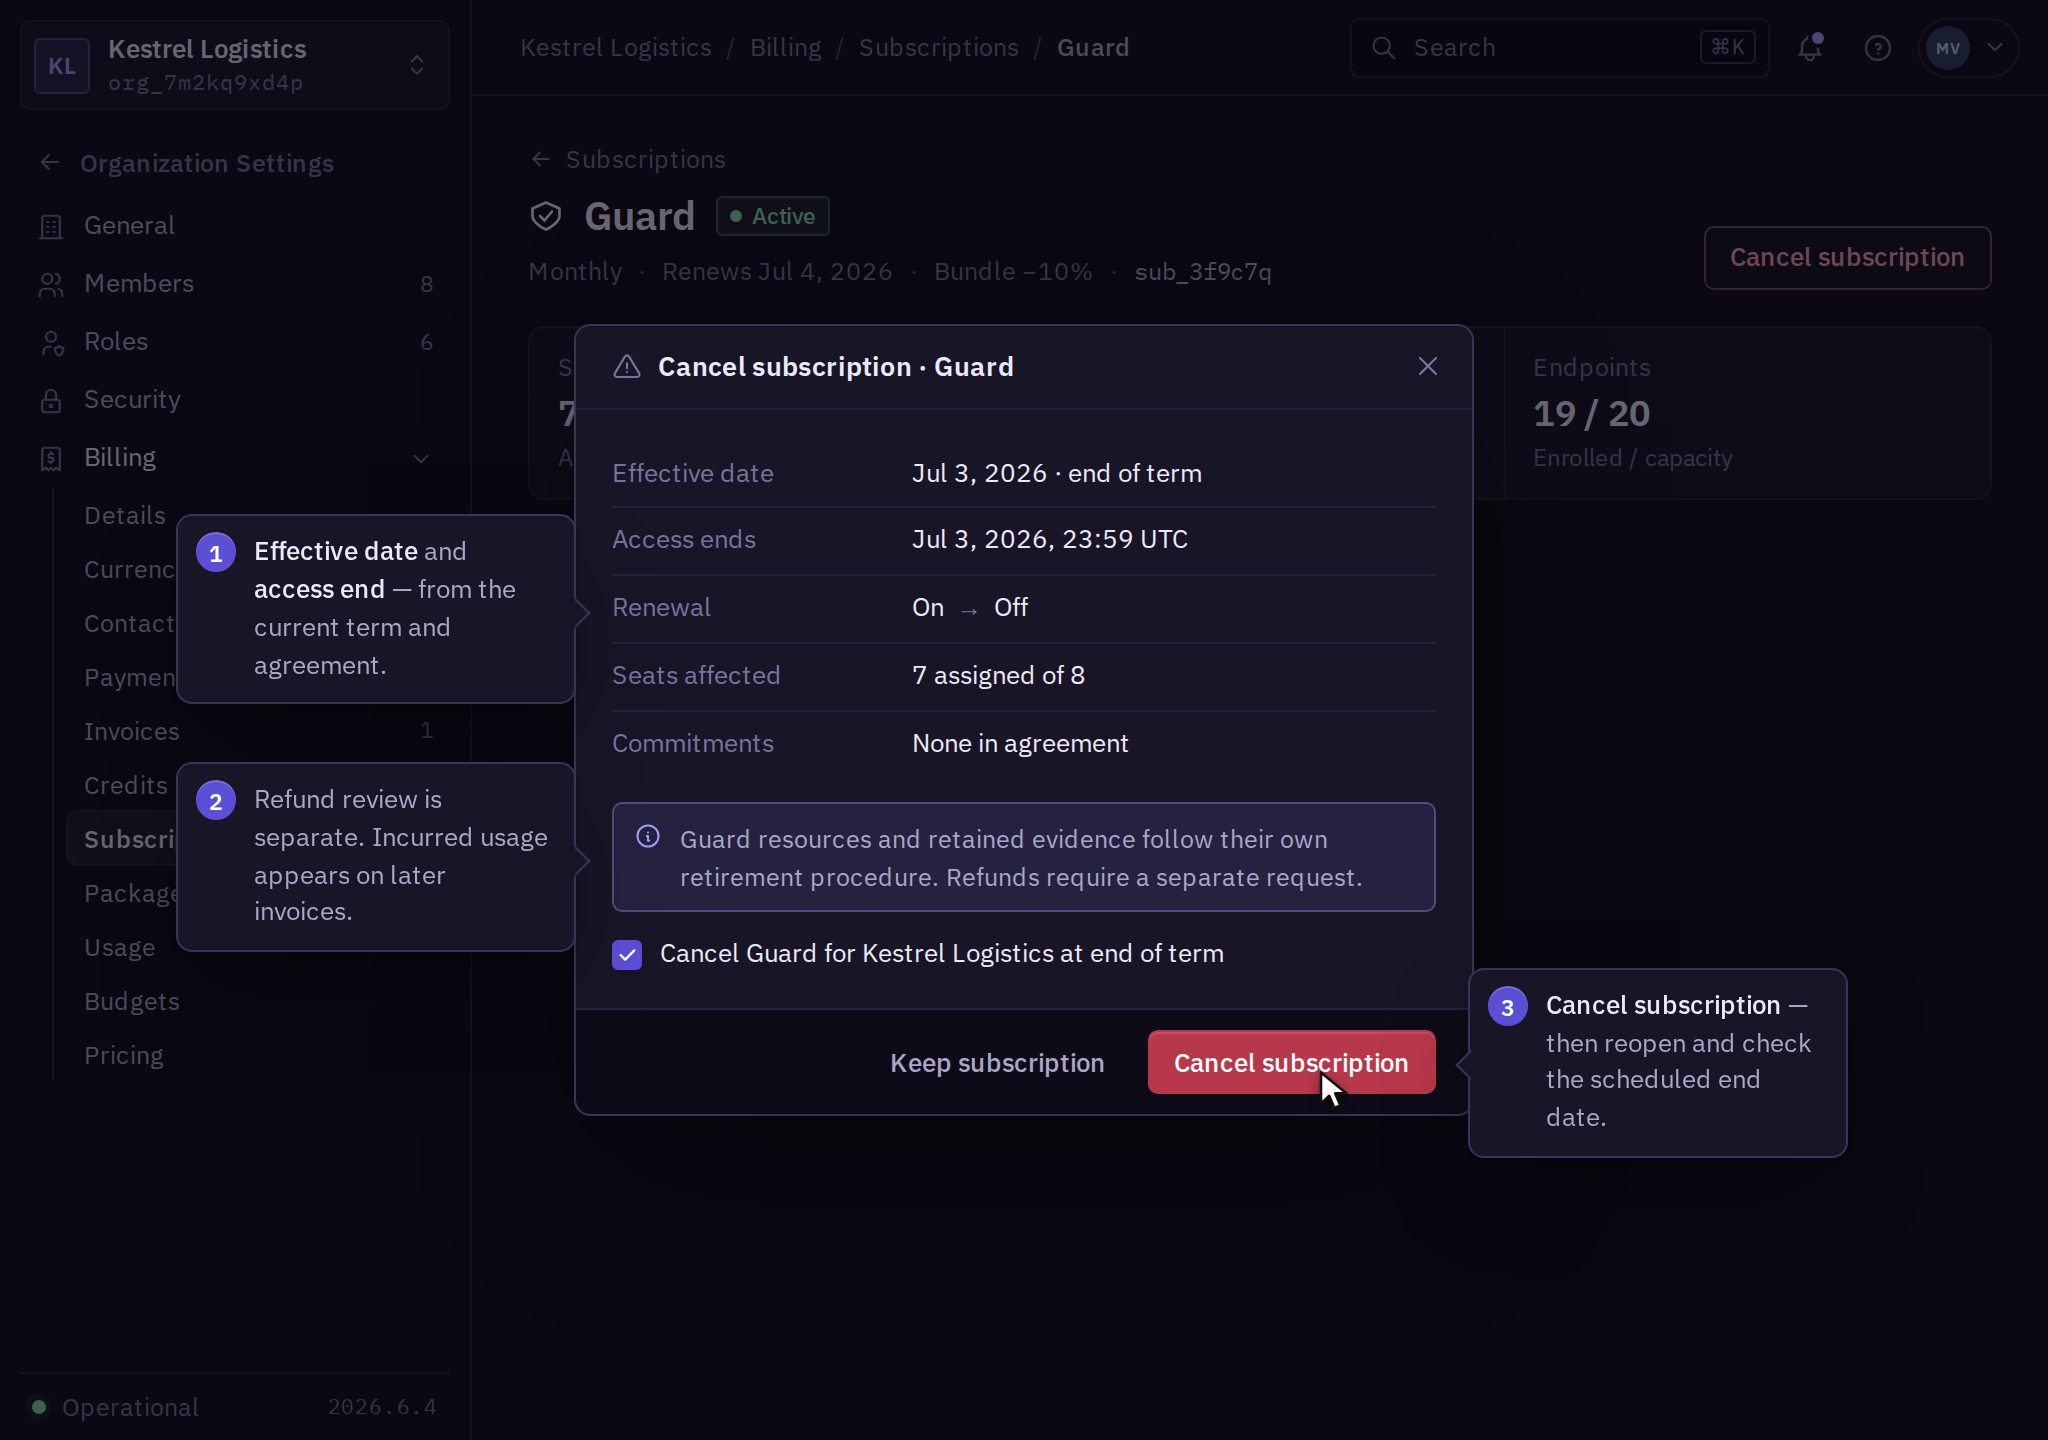Open the user menu dropdown arrow

click(1995, 47)
